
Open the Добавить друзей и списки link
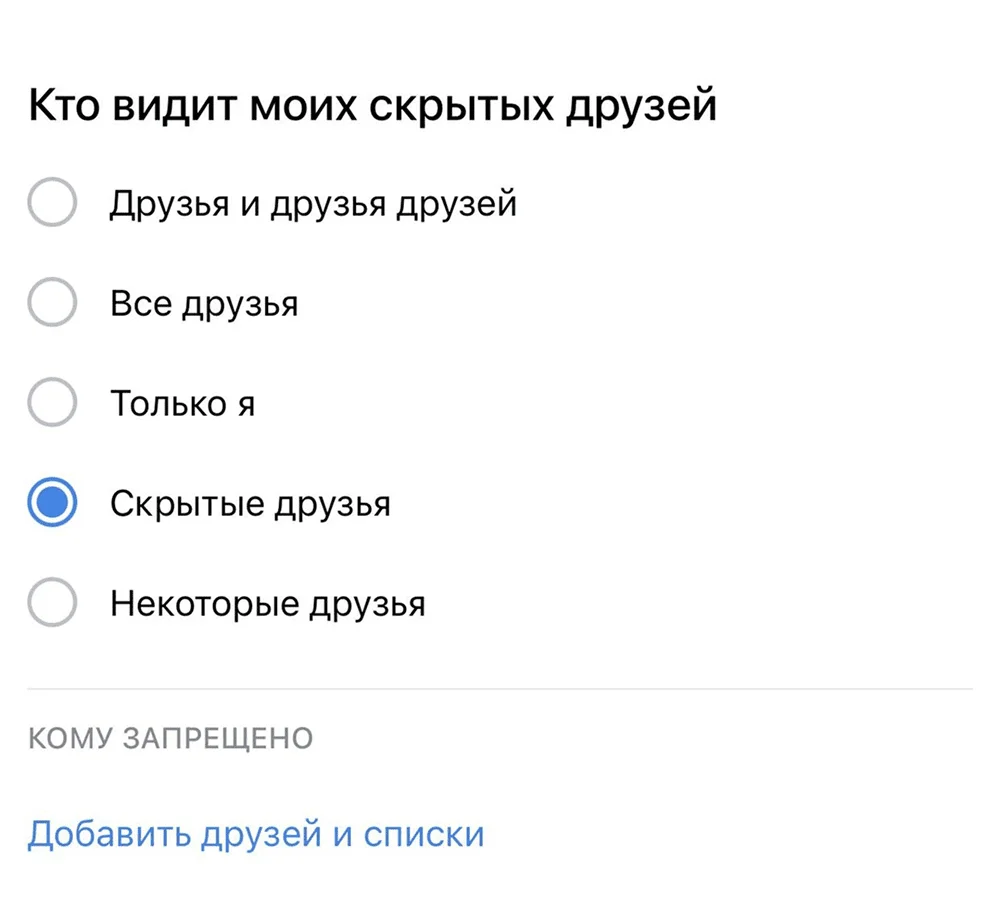point(256,834)
